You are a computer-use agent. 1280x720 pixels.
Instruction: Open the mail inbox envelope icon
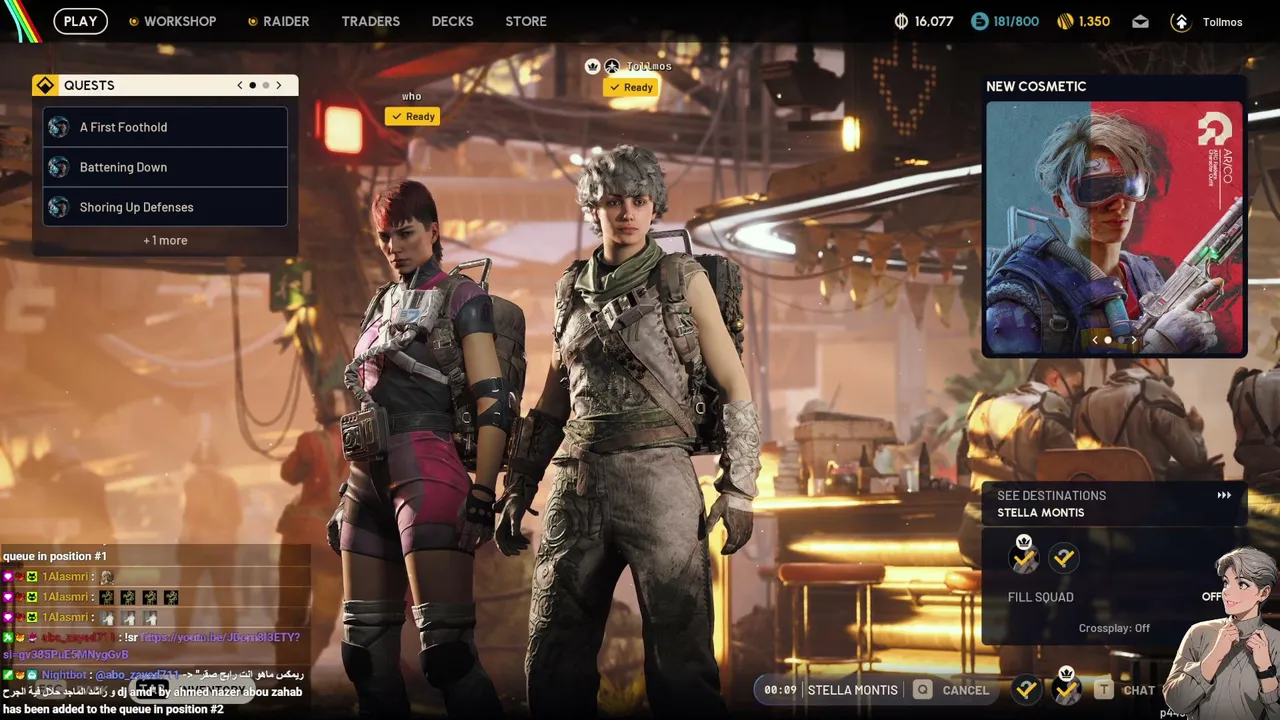pyautogui.click(x=1140, y=22)
